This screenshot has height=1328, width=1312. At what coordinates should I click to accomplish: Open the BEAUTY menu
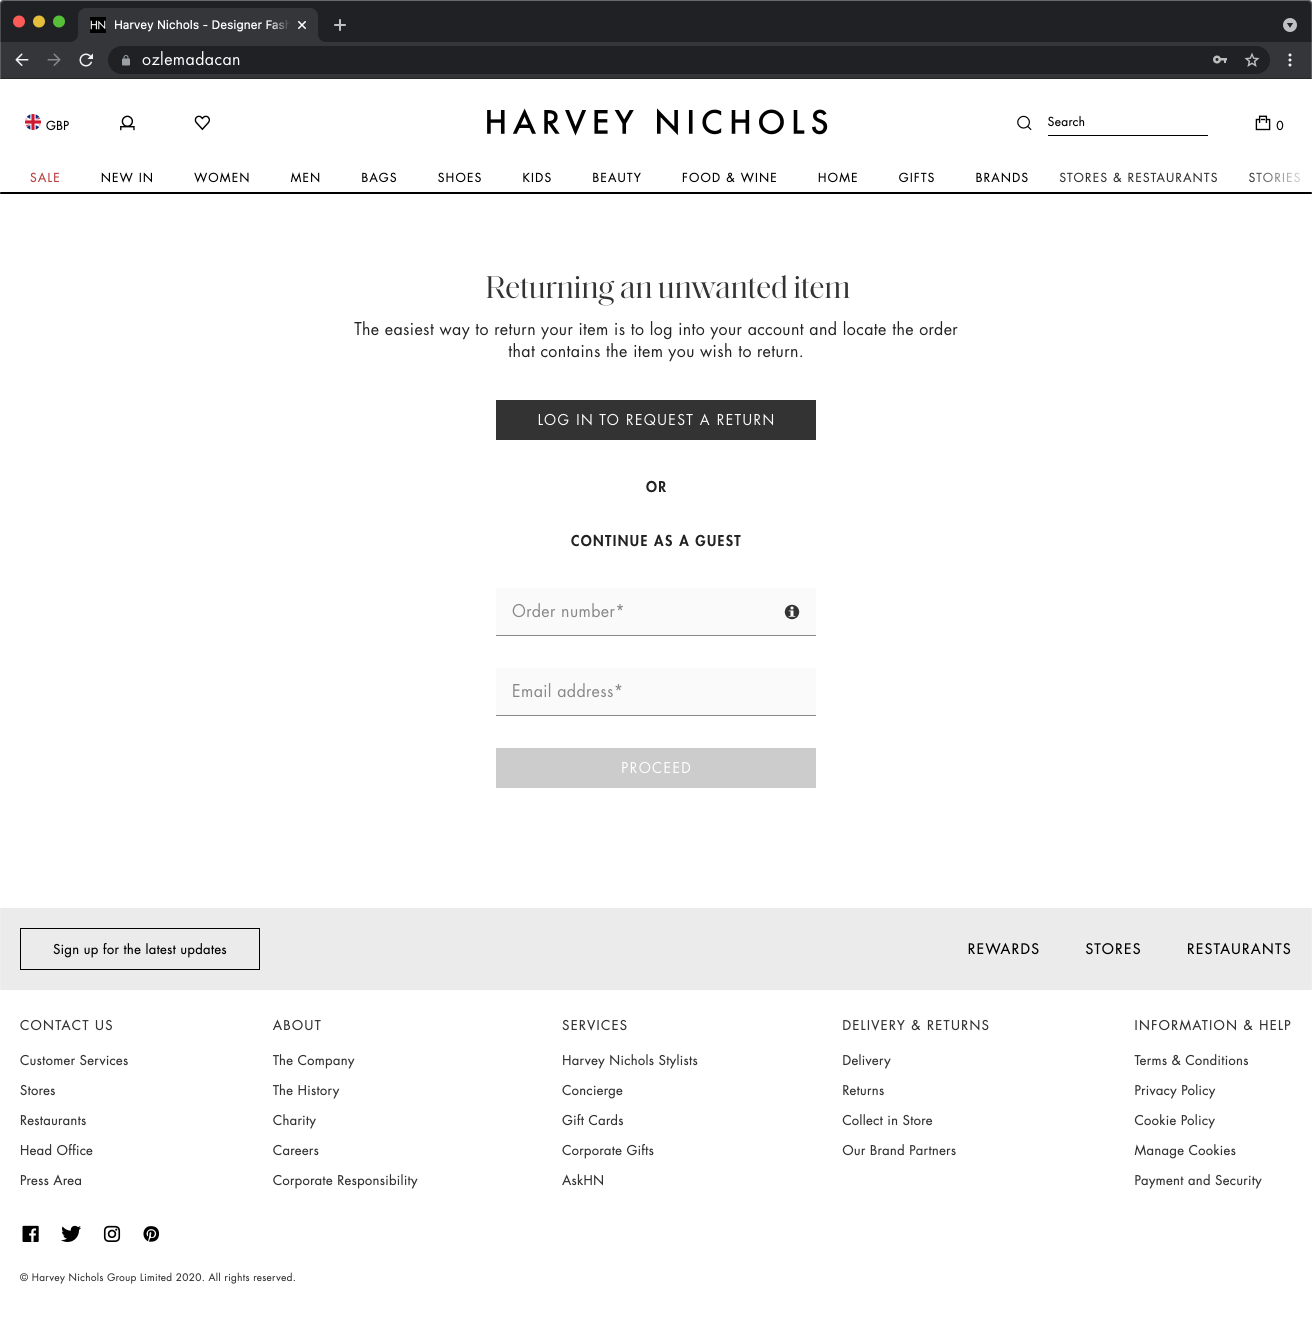tap(617, 178)
